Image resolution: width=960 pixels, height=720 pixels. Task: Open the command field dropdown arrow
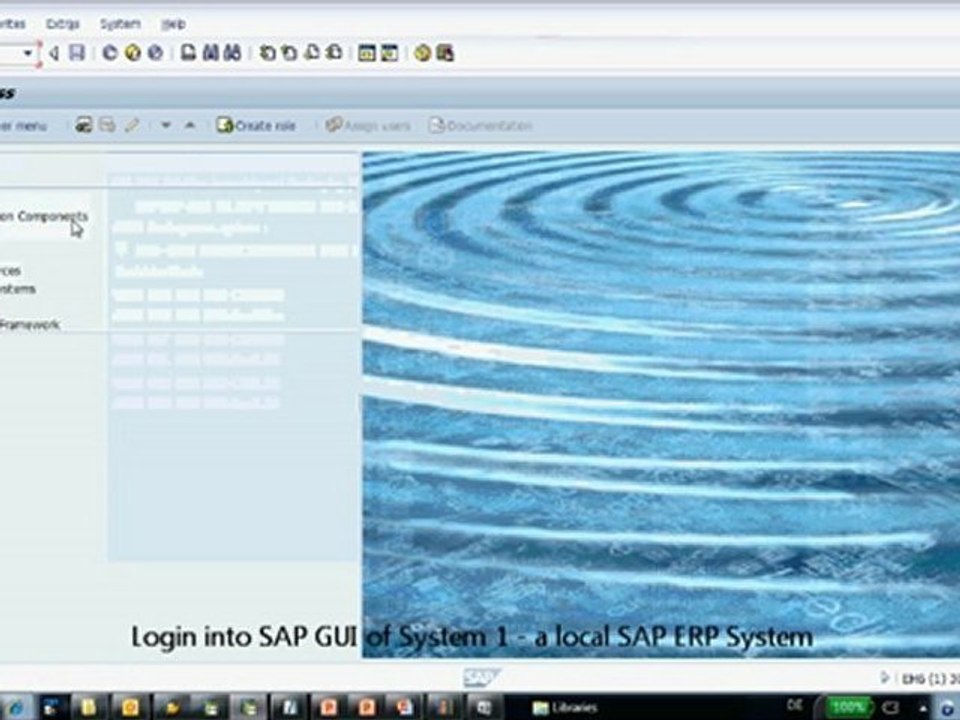(28, 53)
